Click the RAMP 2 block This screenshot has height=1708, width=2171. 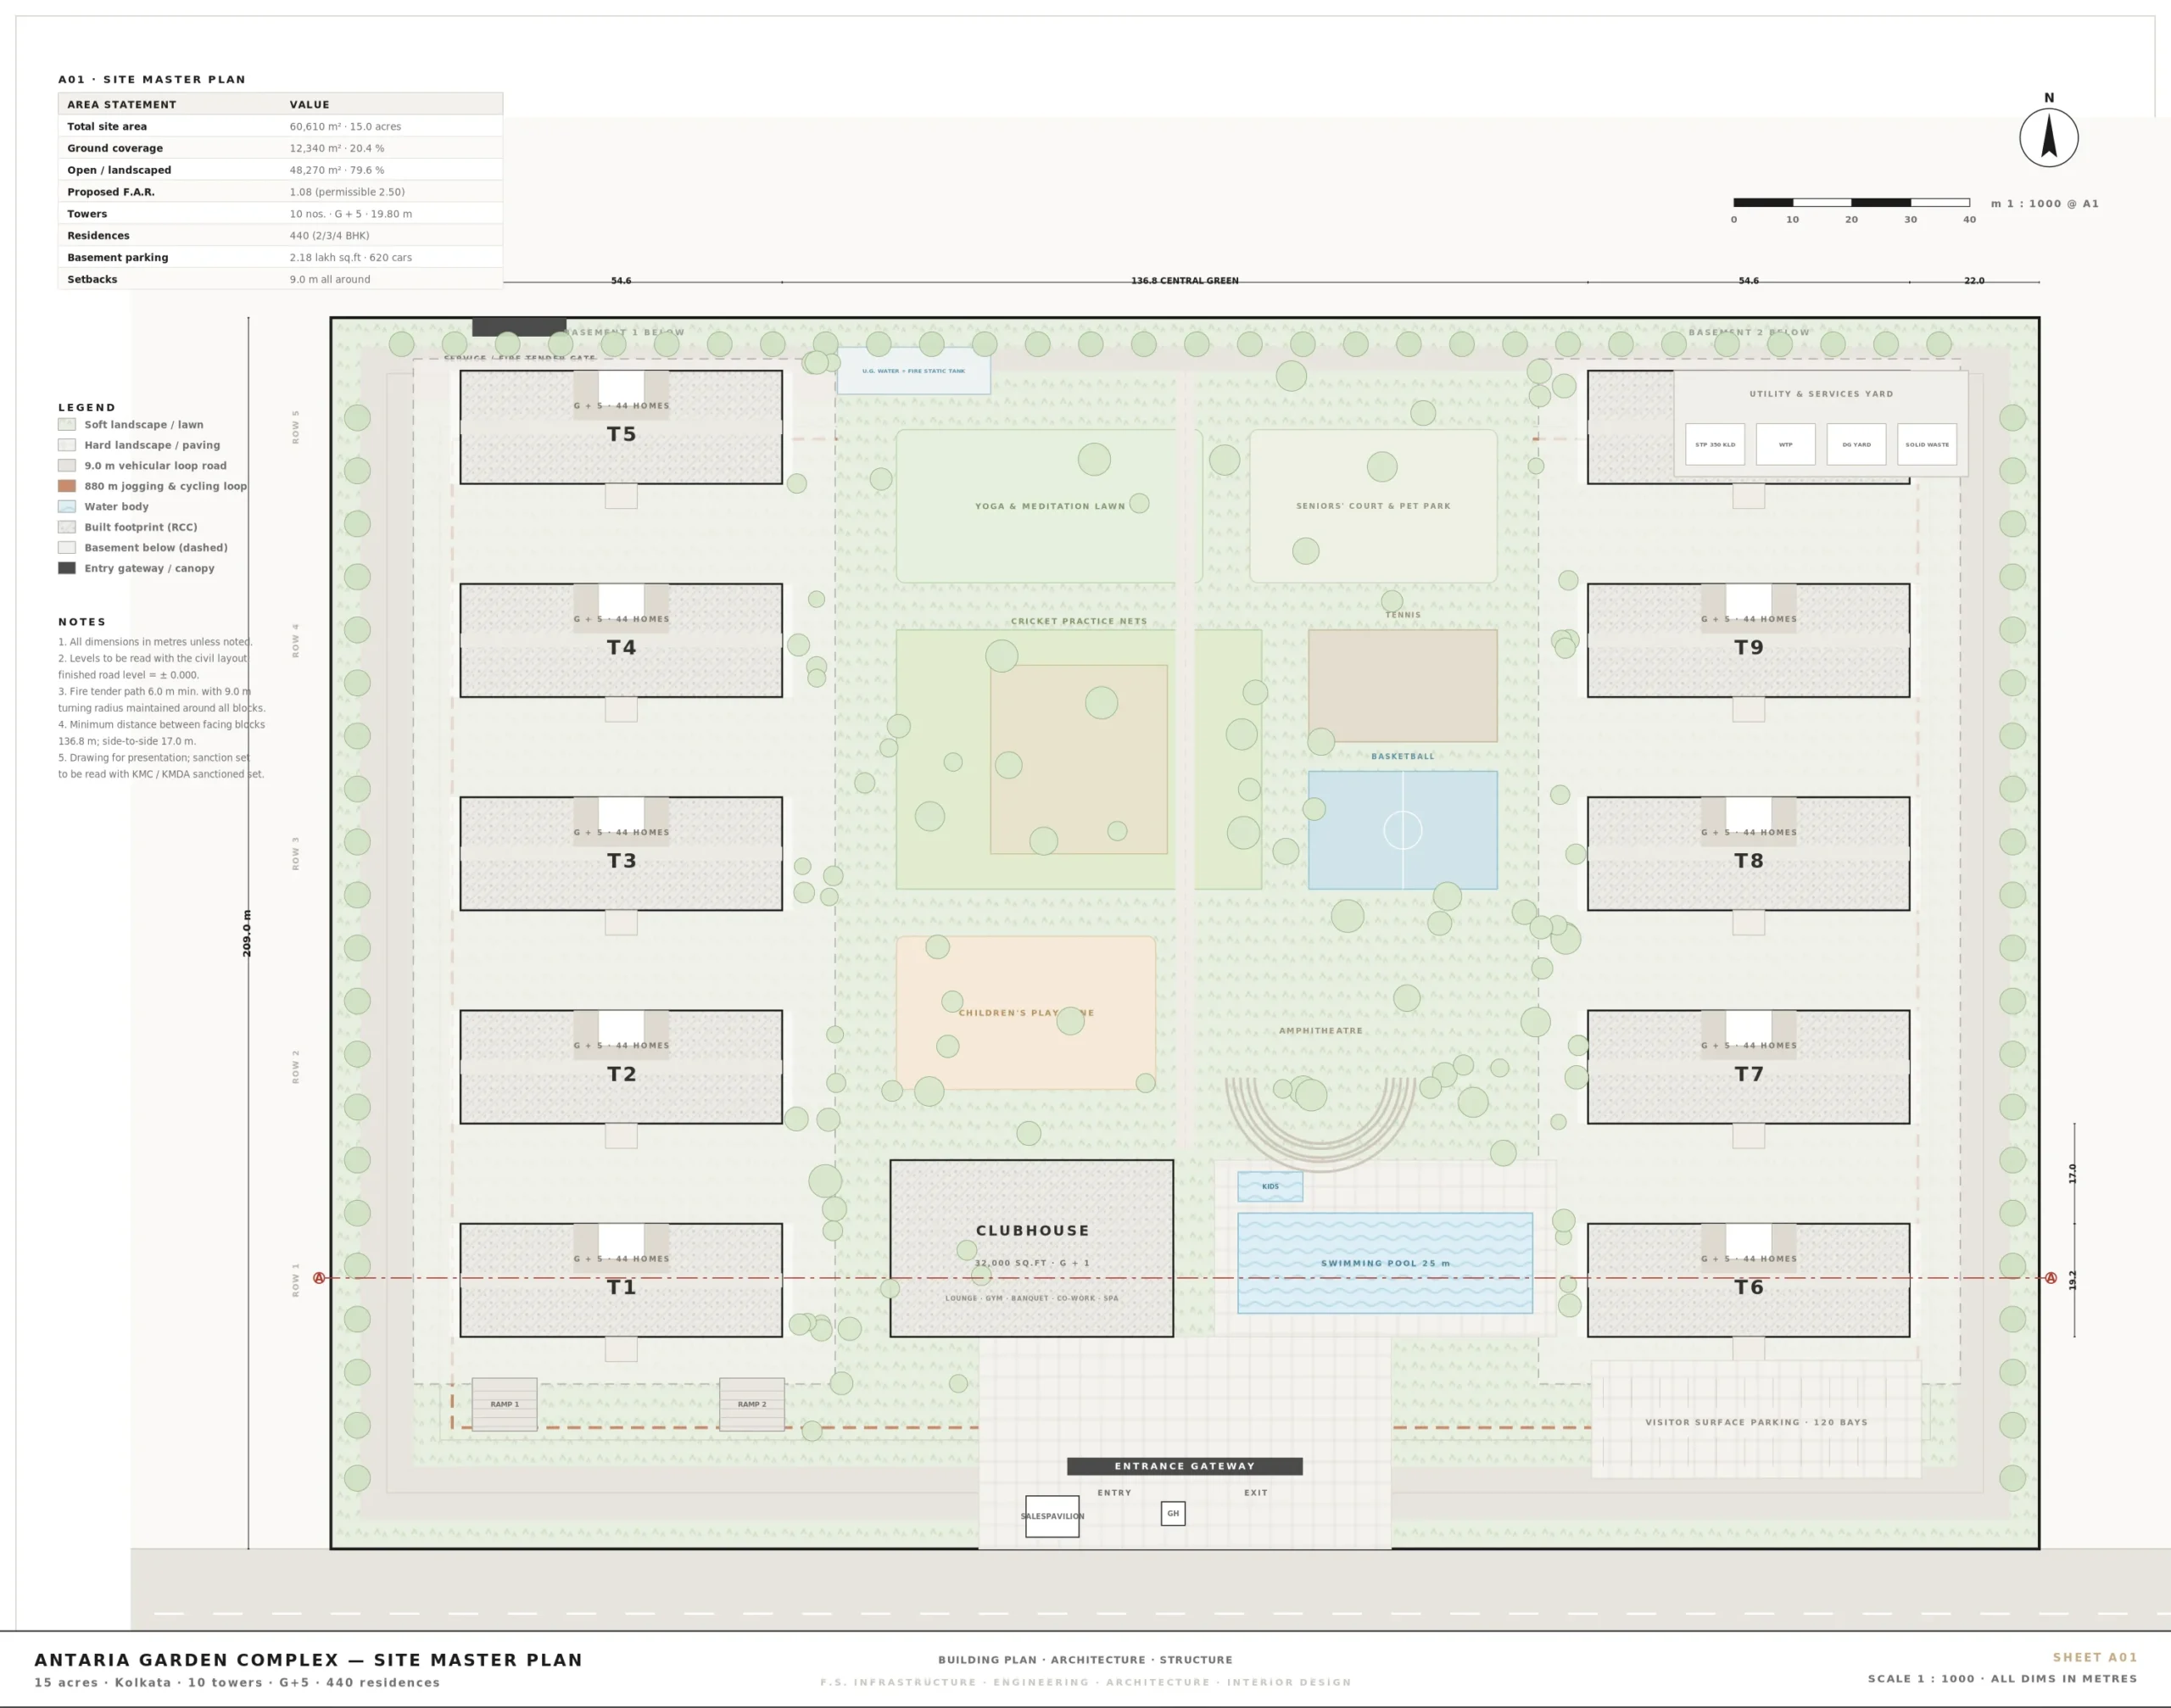pyautogui.click(x=752, y=1404)
